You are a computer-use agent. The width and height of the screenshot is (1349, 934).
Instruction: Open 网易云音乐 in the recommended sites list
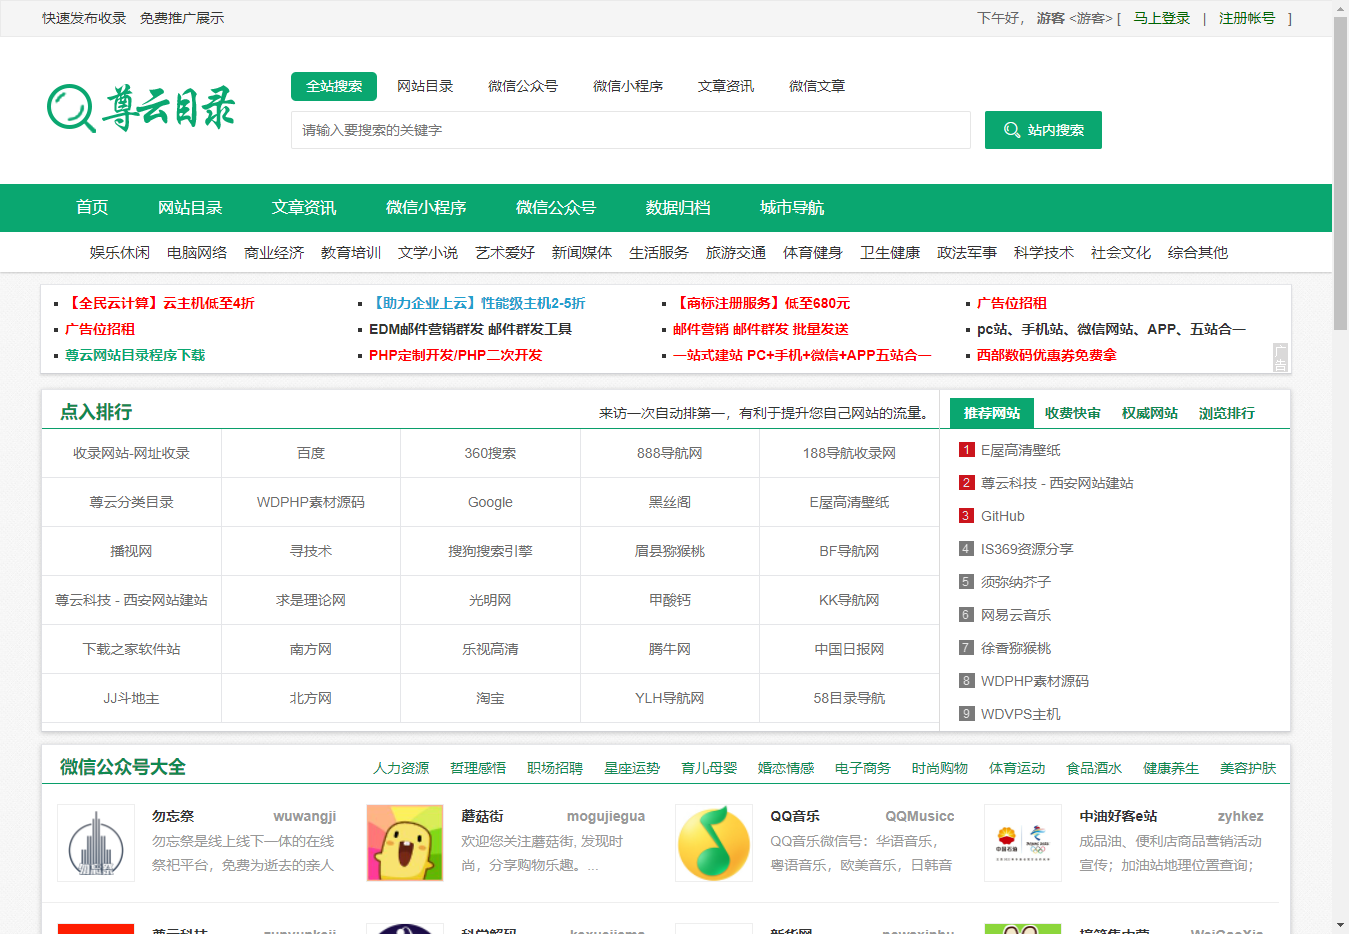pos(1016,615)
